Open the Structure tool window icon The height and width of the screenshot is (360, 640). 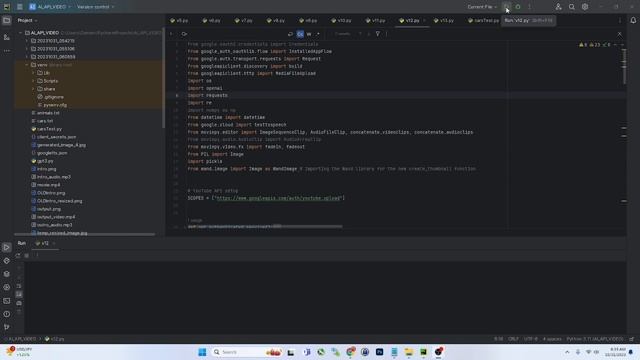[7, 37]
